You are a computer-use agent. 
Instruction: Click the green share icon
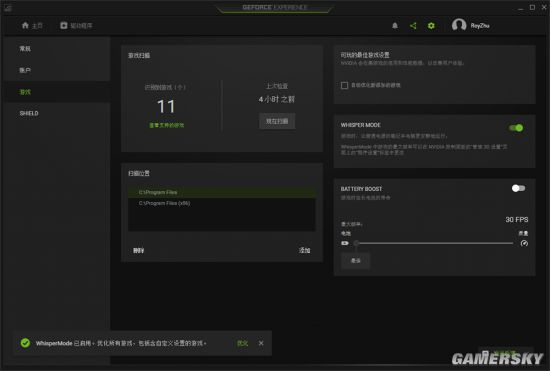pyautogui.click(x=413, y=26)
